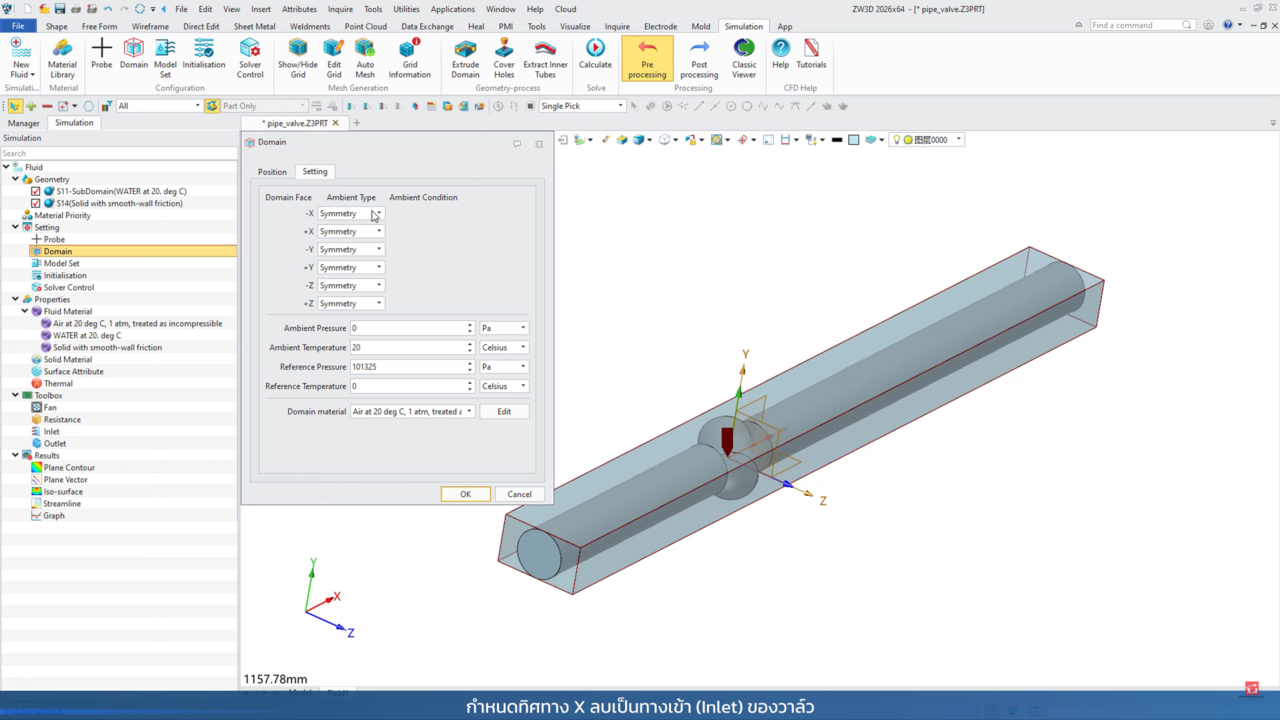Open Post processing in the ribbon
The image size is (1280, 720).
[x=699, y=57]
